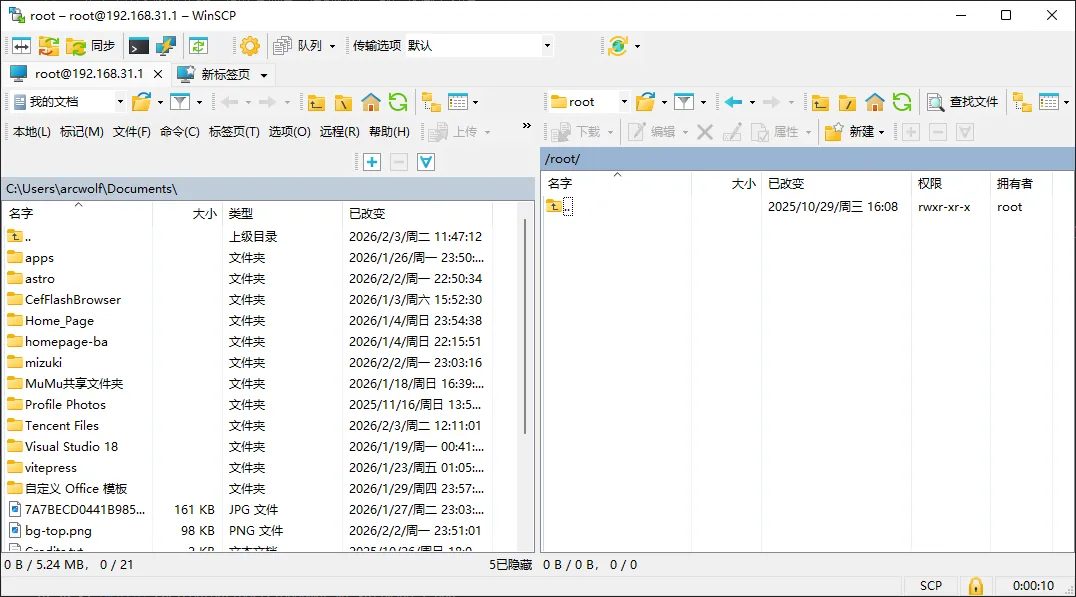Open Preferences via the gear icon
This screenshot has width=1076, height=597.
(249, 45)
